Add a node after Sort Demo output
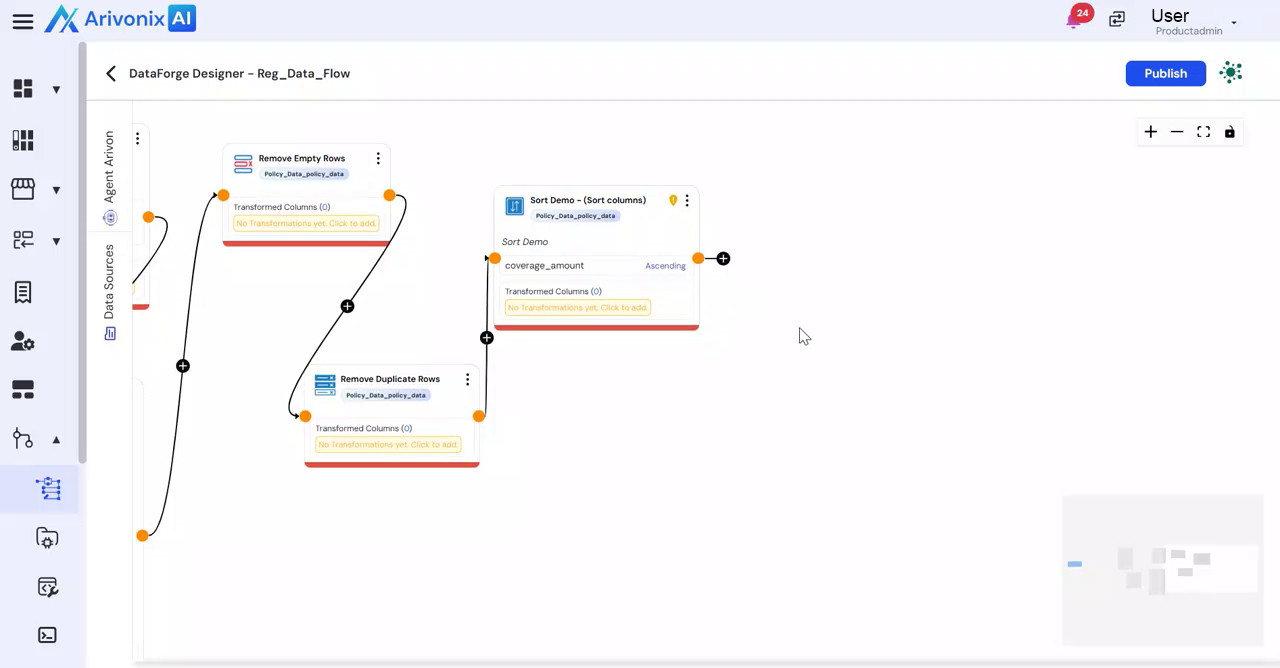 tap(723, 259)
